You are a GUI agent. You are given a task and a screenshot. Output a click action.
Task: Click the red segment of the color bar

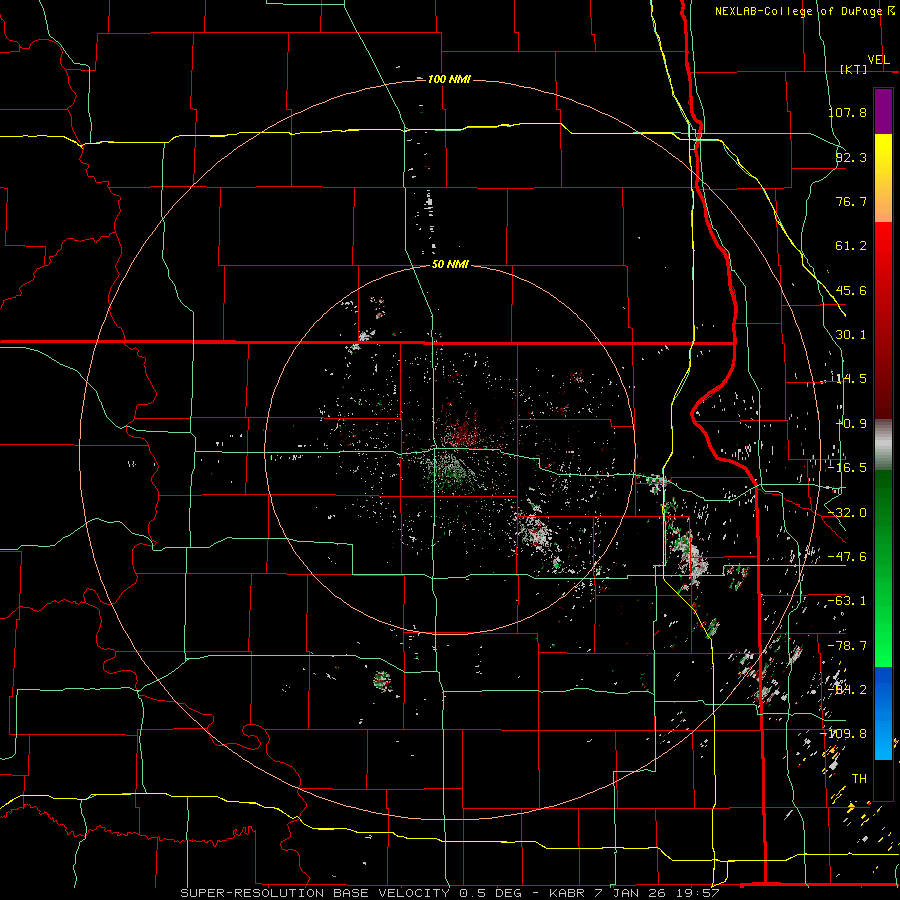[883, 320]
